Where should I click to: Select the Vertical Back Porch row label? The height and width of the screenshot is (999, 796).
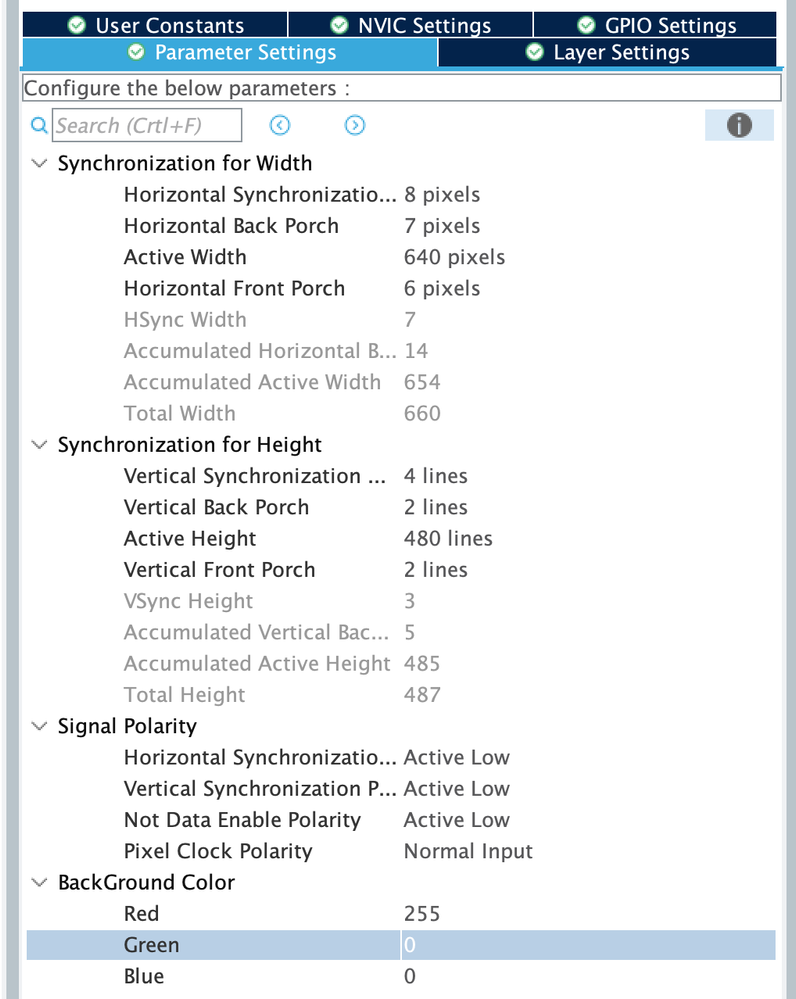point(217,507)
